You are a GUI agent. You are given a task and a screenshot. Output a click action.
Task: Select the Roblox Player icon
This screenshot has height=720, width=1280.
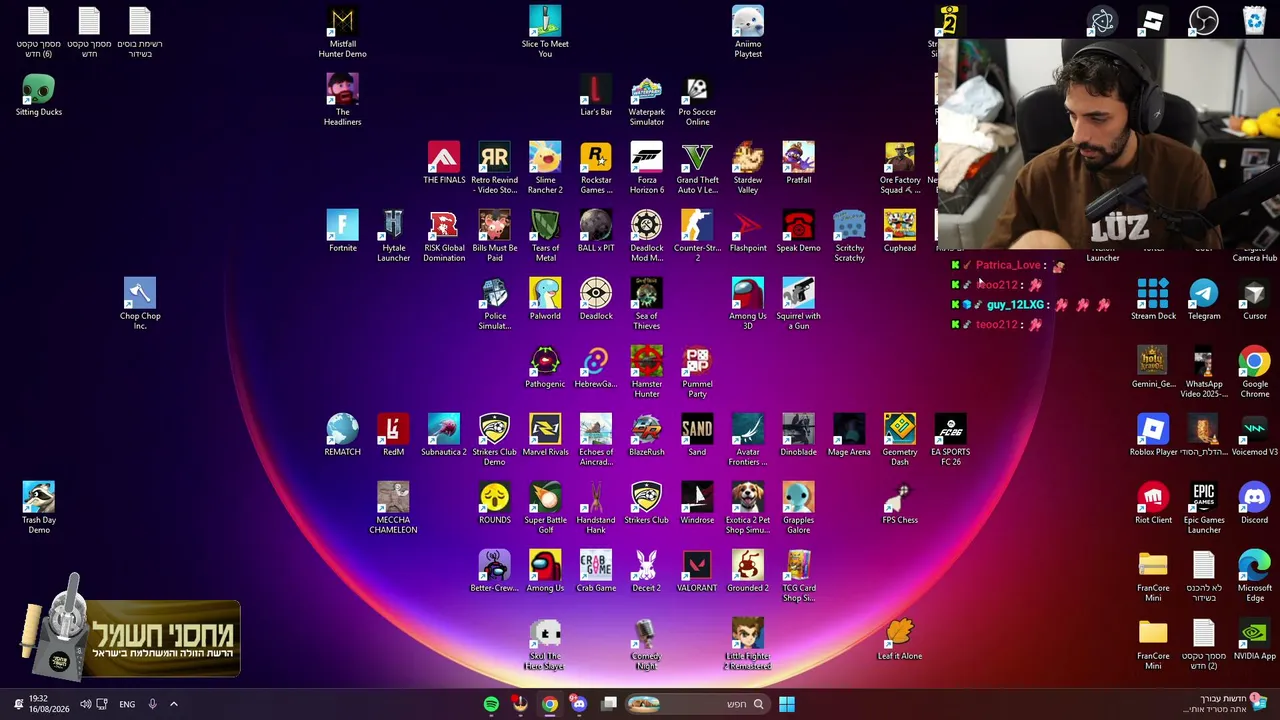click(1153, 435)
